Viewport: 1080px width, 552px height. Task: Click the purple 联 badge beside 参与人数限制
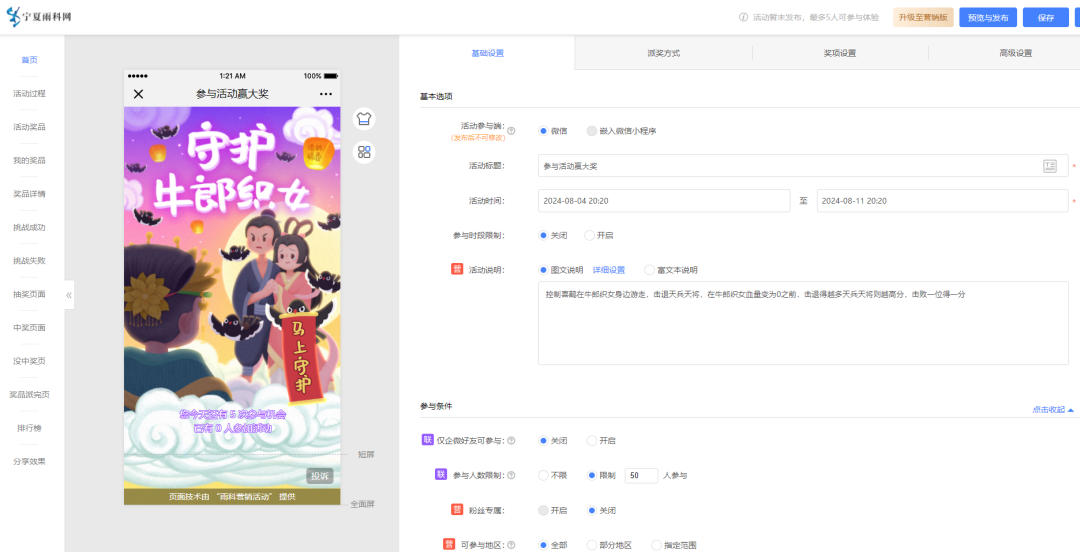441,474
